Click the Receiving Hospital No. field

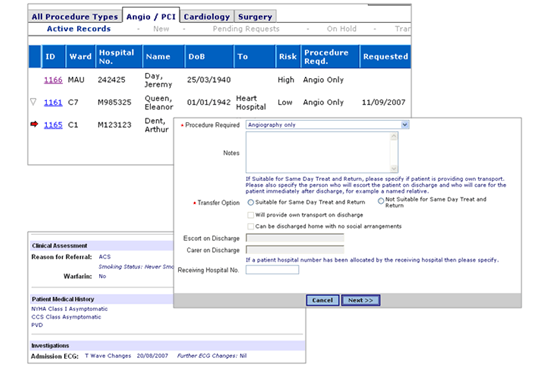pos(272,269)
